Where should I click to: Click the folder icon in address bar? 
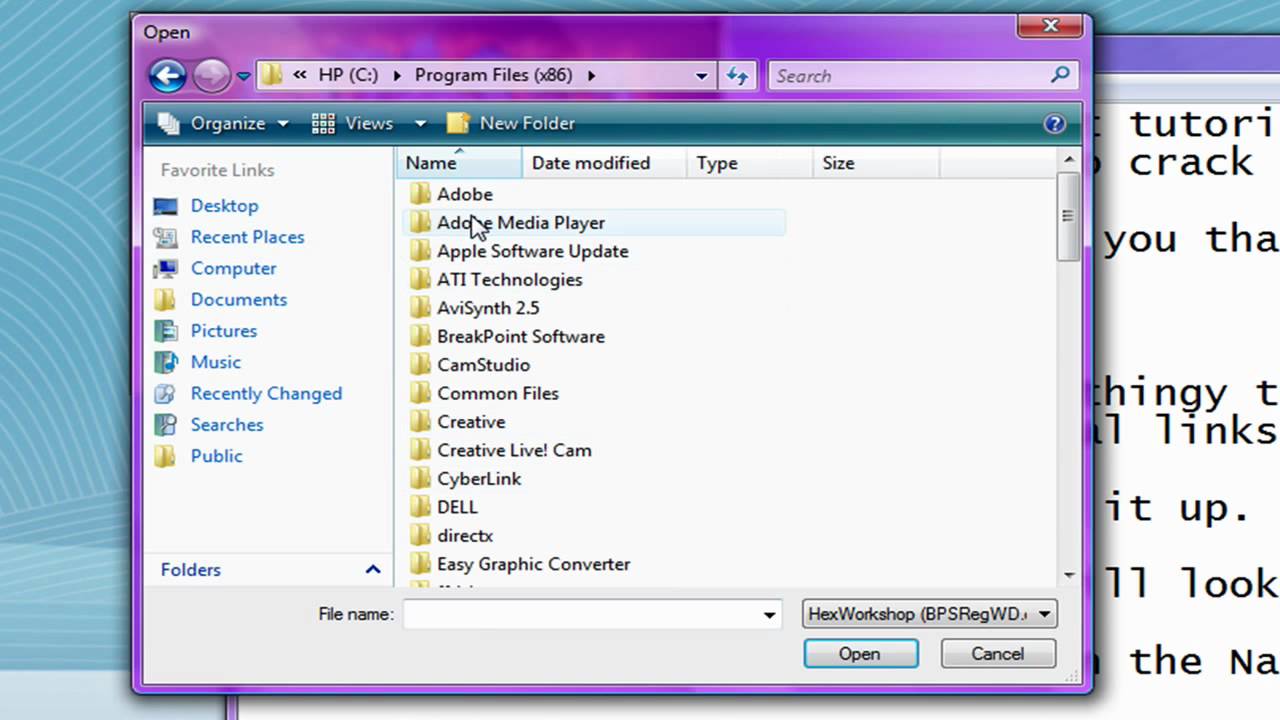[271, 75]
